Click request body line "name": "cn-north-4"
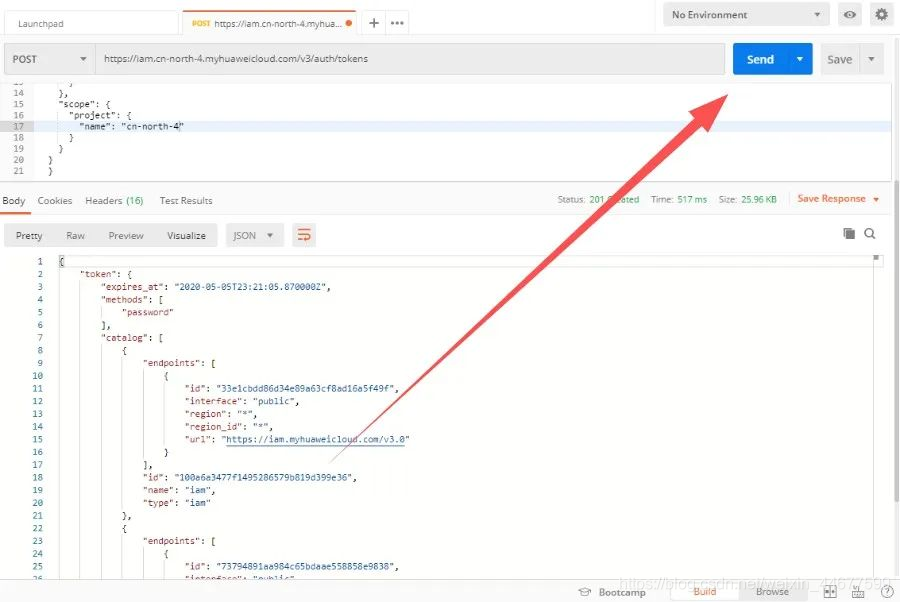This screenshot has width=900, height=602. pos(131,126)
